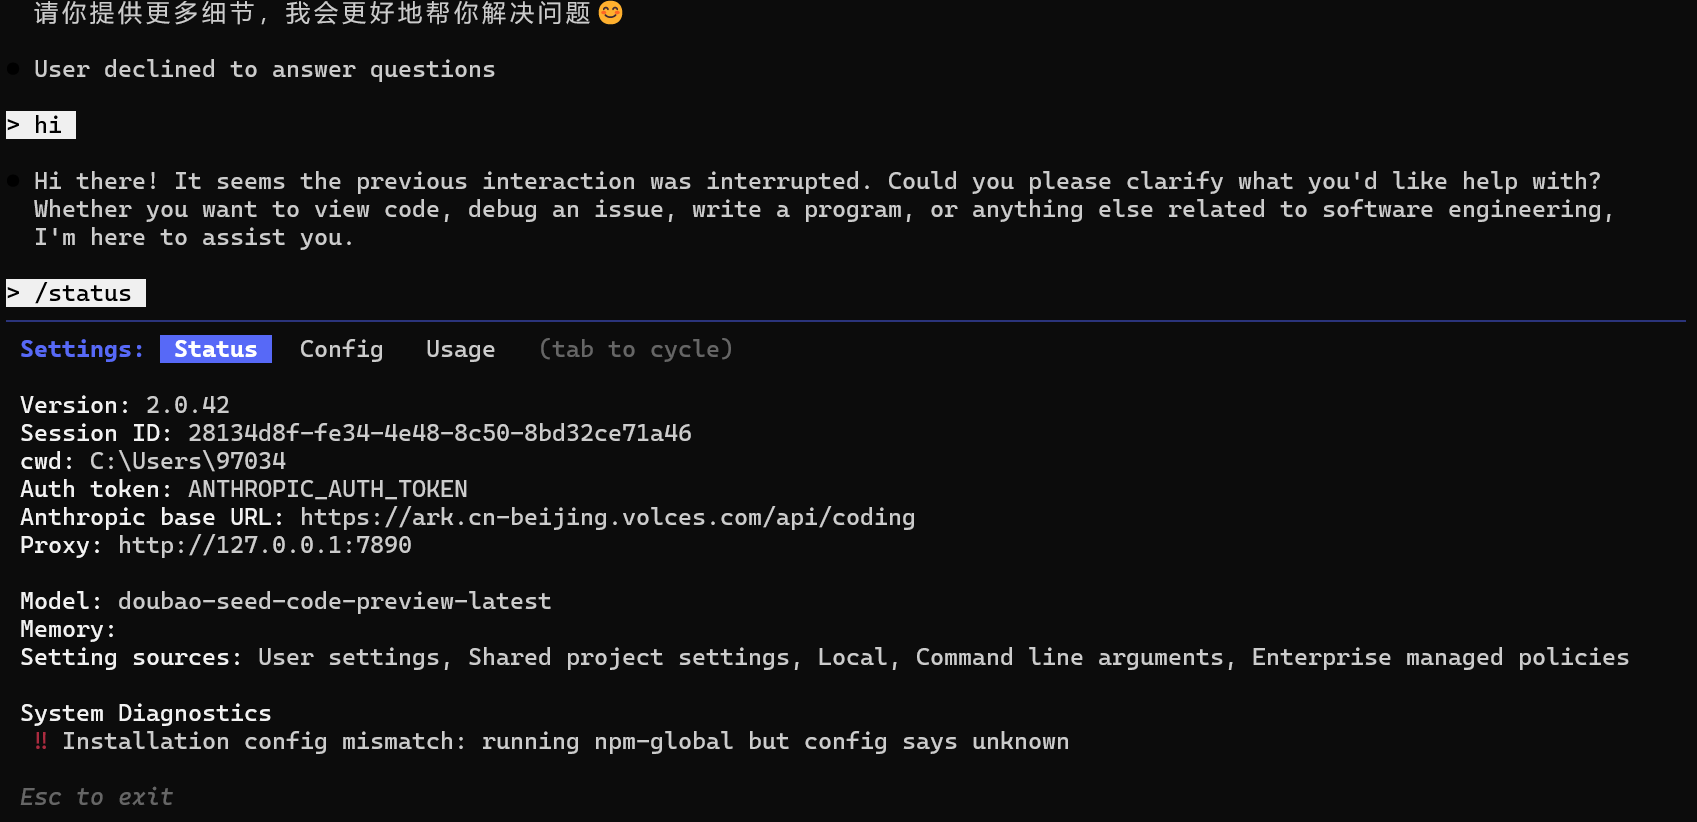Screen dimensions: 1697x822
Task: Click the warning icon next to Installation config mismatch
Action: click(41, 741)
